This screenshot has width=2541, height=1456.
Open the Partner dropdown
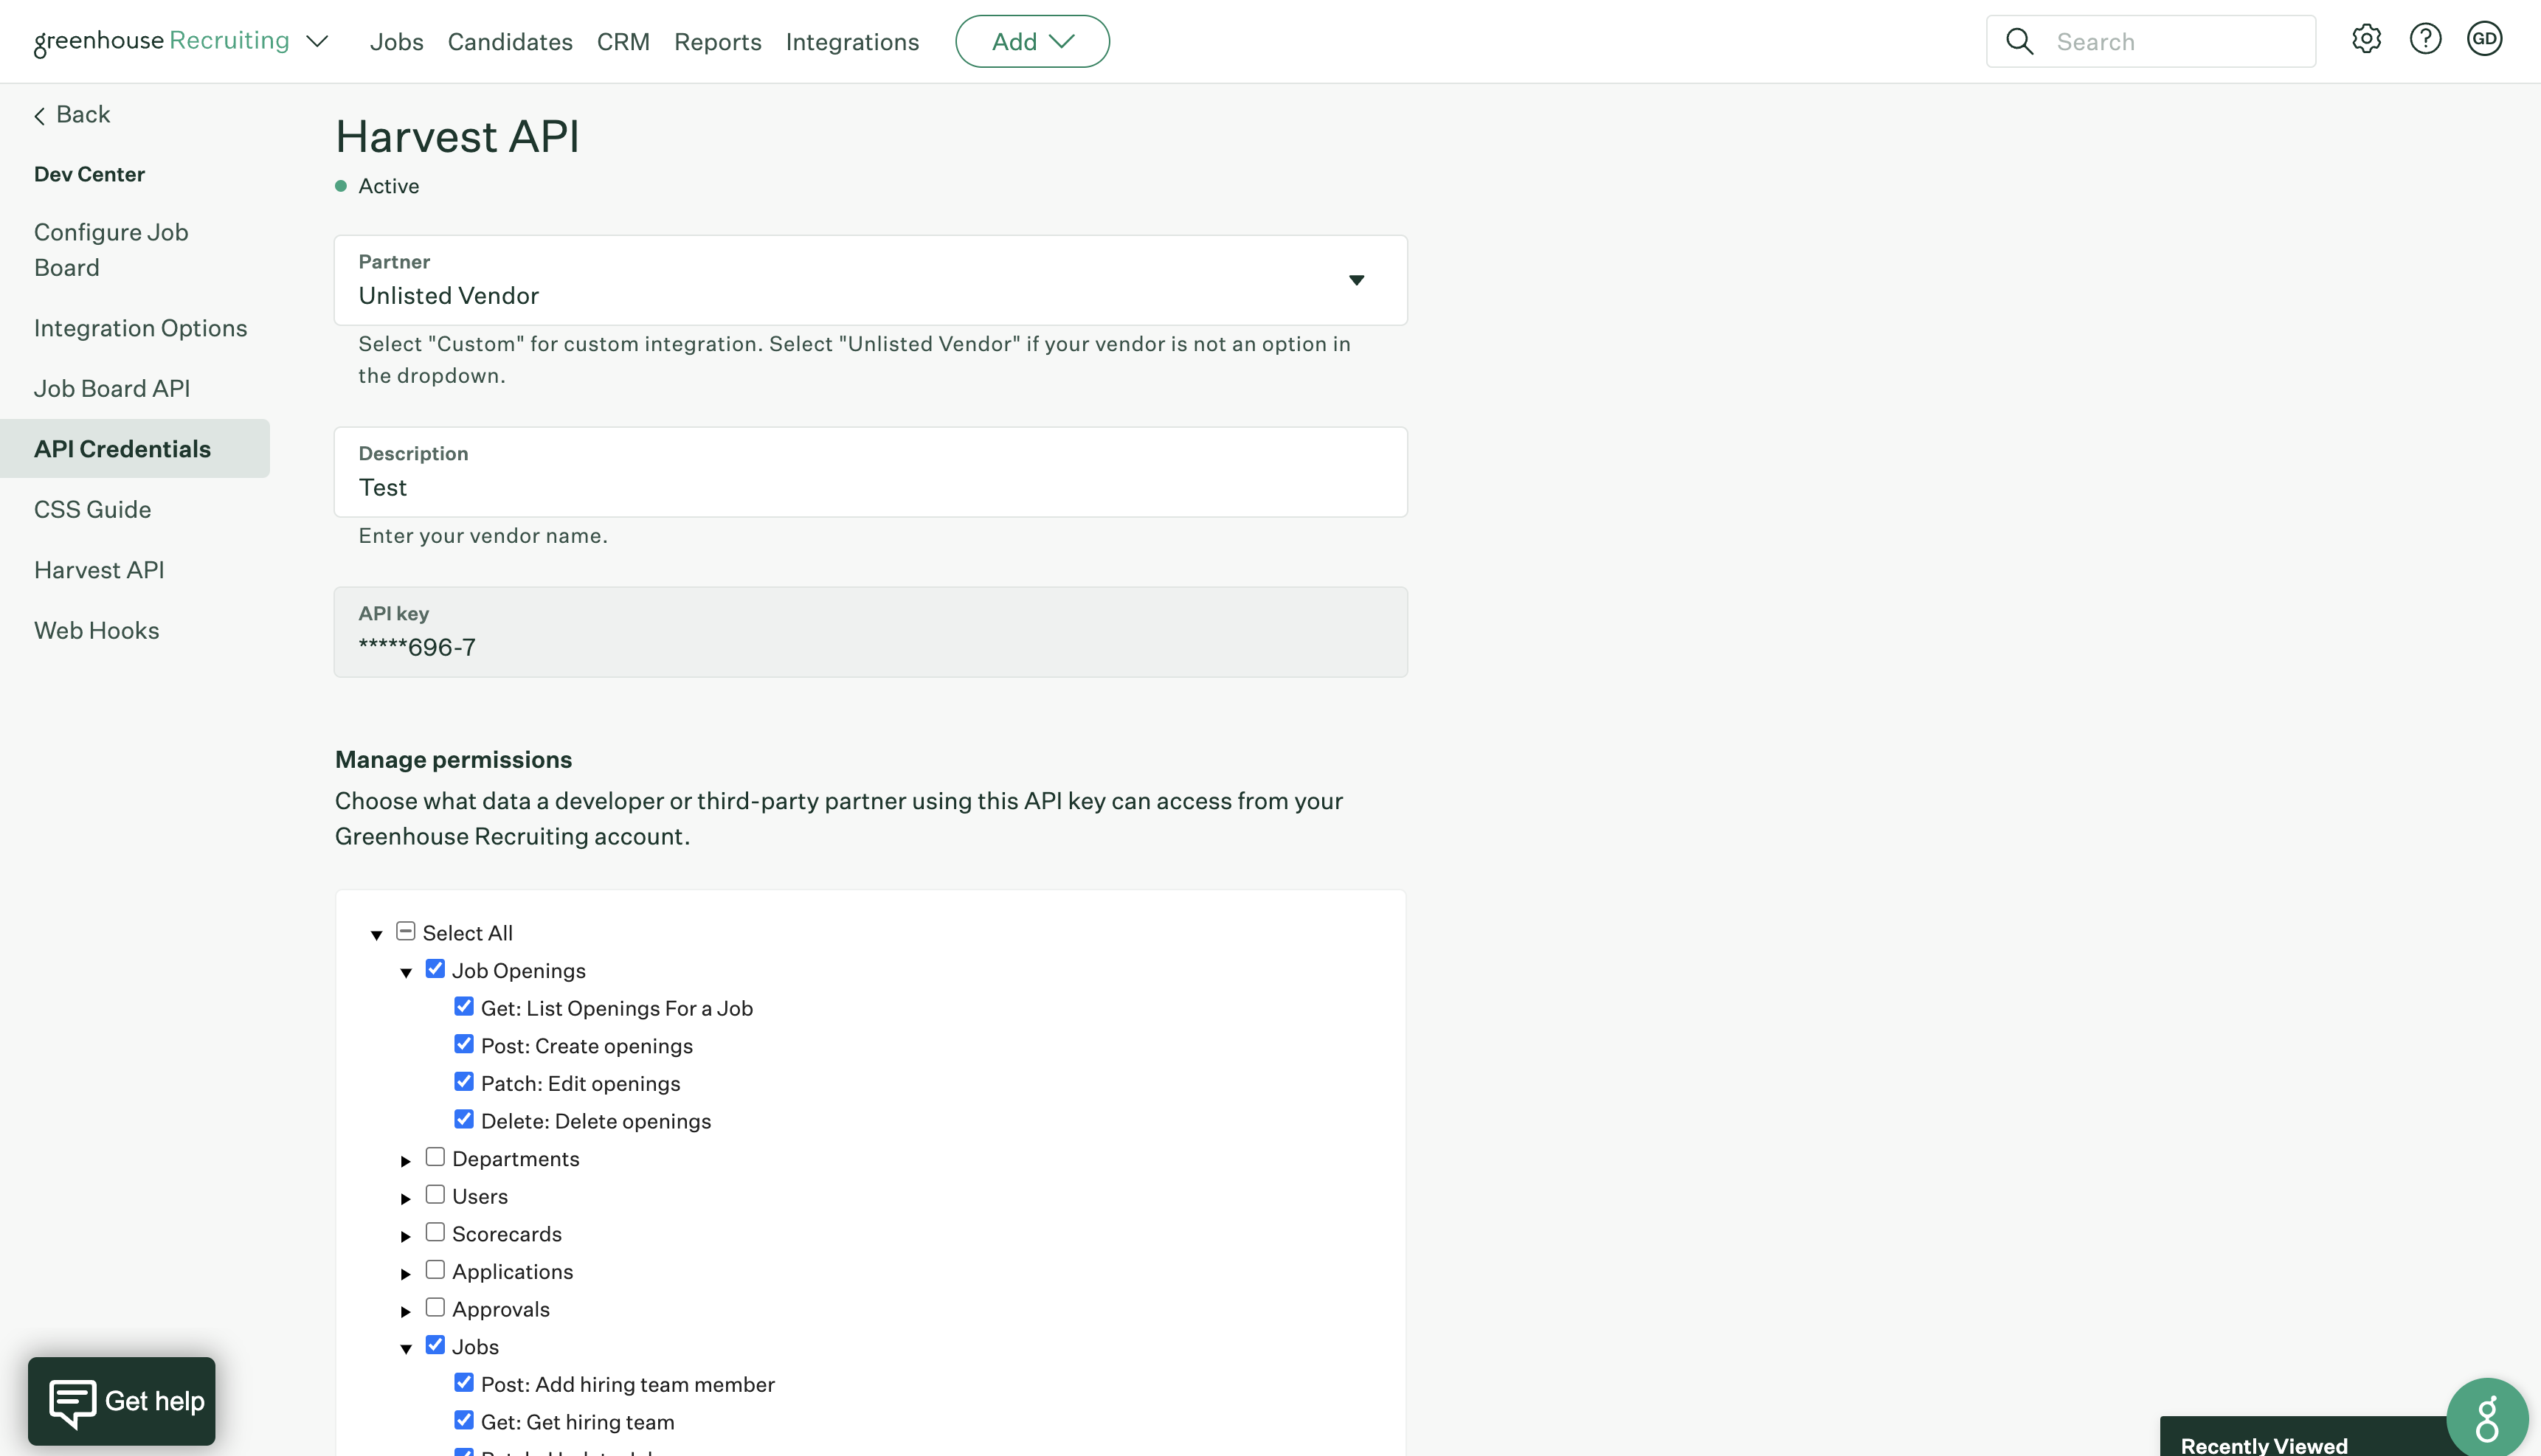pyautogui.click(x=870, y=280)
